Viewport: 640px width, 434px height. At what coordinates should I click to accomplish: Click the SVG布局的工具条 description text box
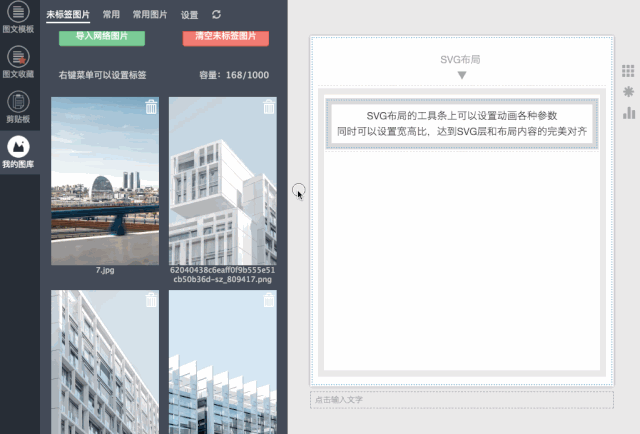pyautogui.click(x=462, y=123)
